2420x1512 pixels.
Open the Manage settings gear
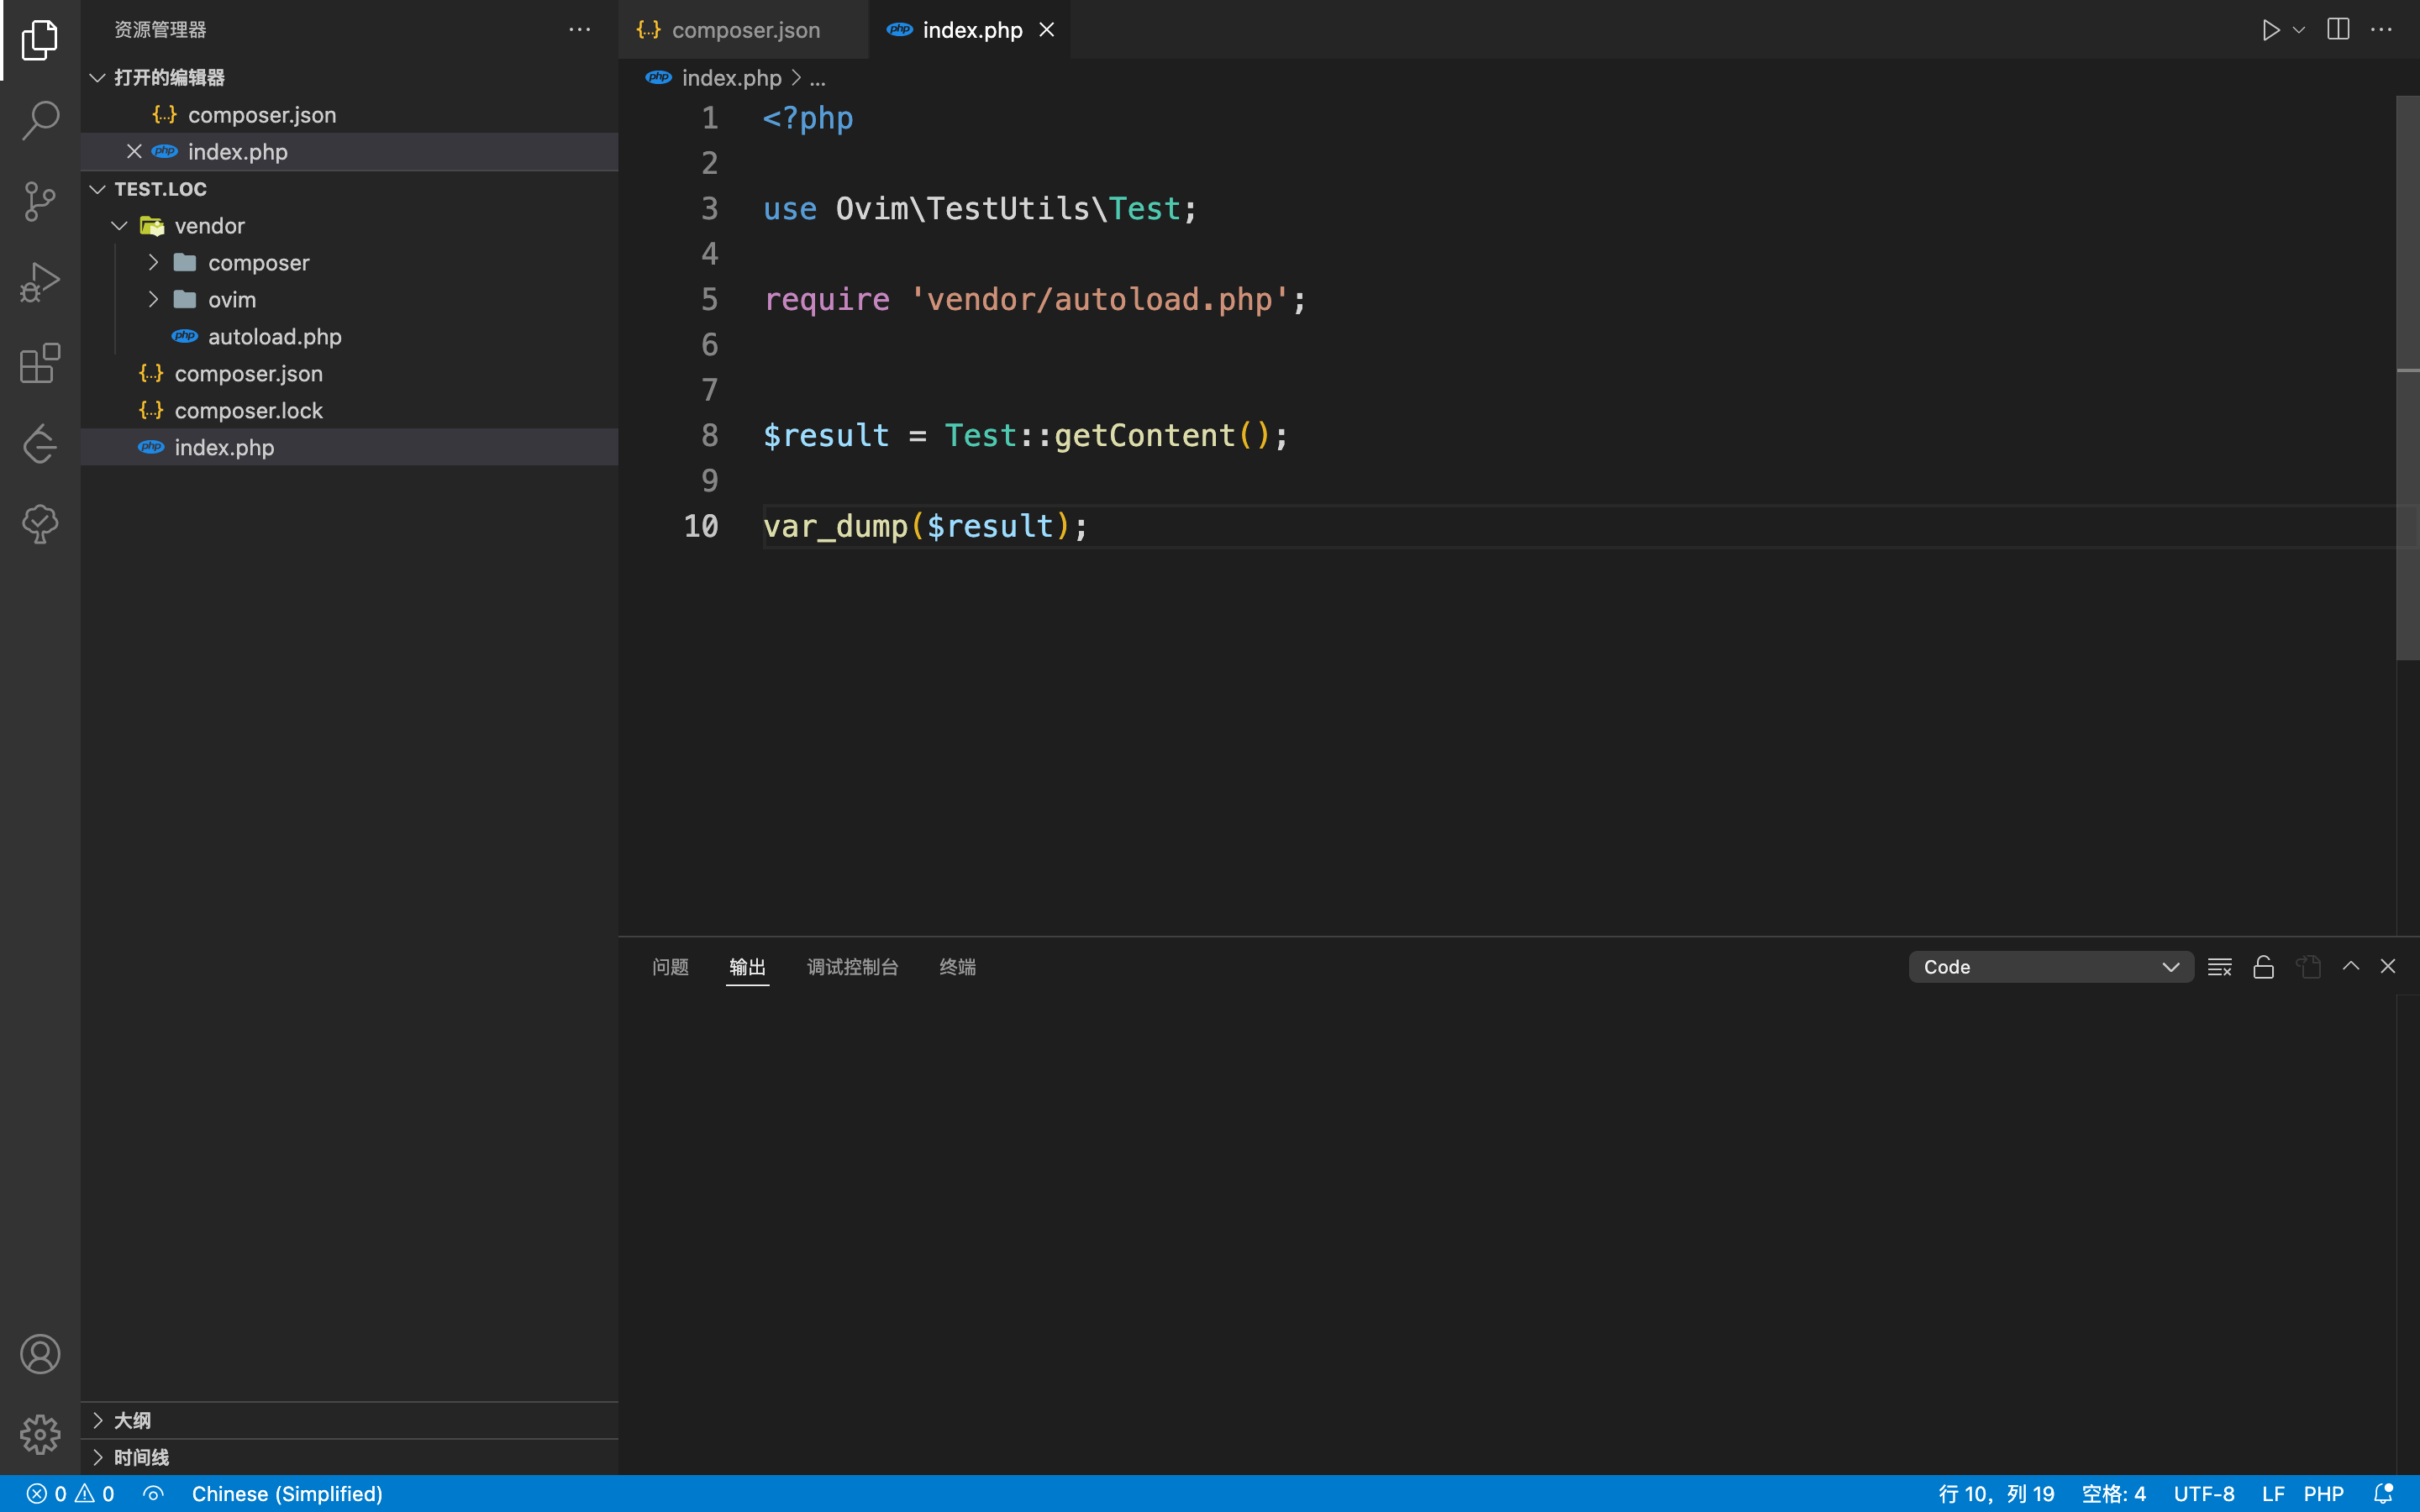[x=40, y=1434]
